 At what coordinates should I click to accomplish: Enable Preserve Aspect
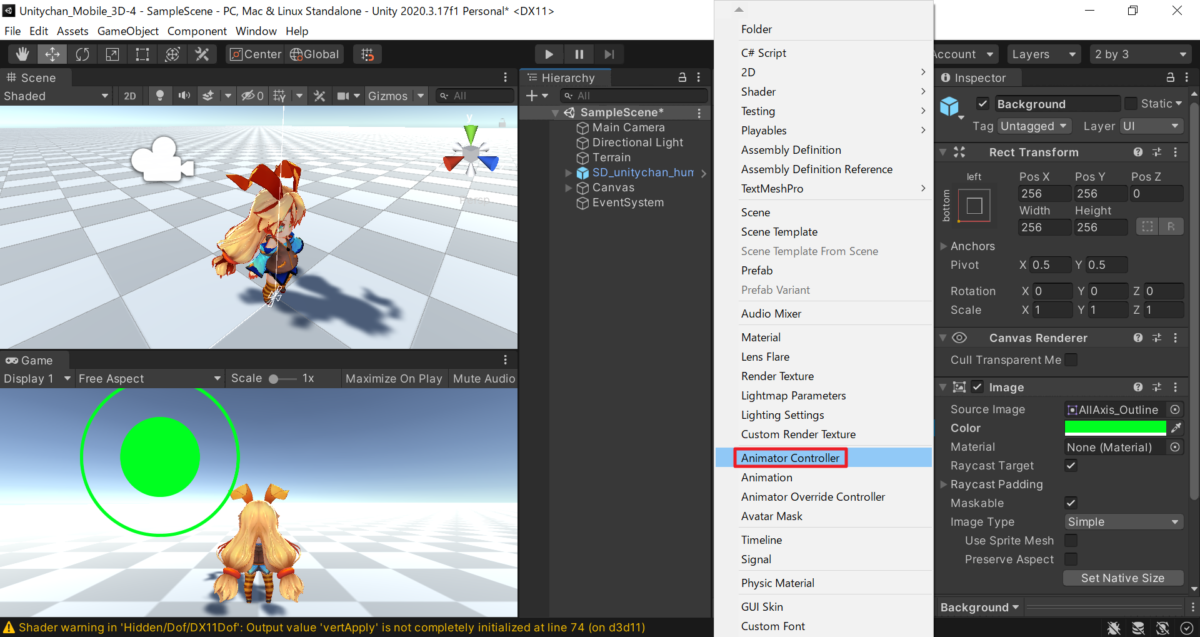click(x=1071, y=560)
